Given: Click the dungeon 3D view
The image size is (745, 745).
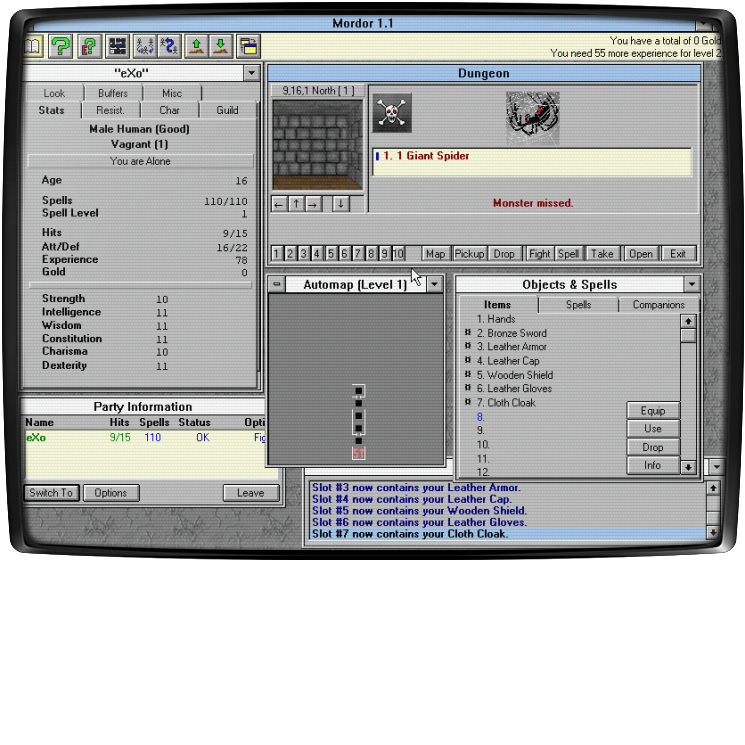Looking at the screenshot, I should point(317,145).
